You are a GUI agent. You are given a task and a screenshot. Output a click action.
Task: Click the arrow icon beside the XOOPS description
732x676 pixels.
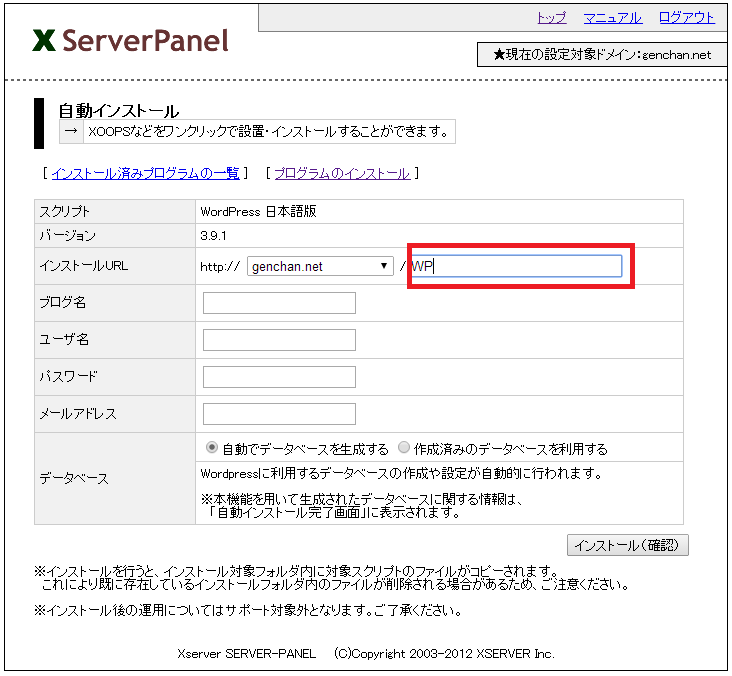coord(71,131)
